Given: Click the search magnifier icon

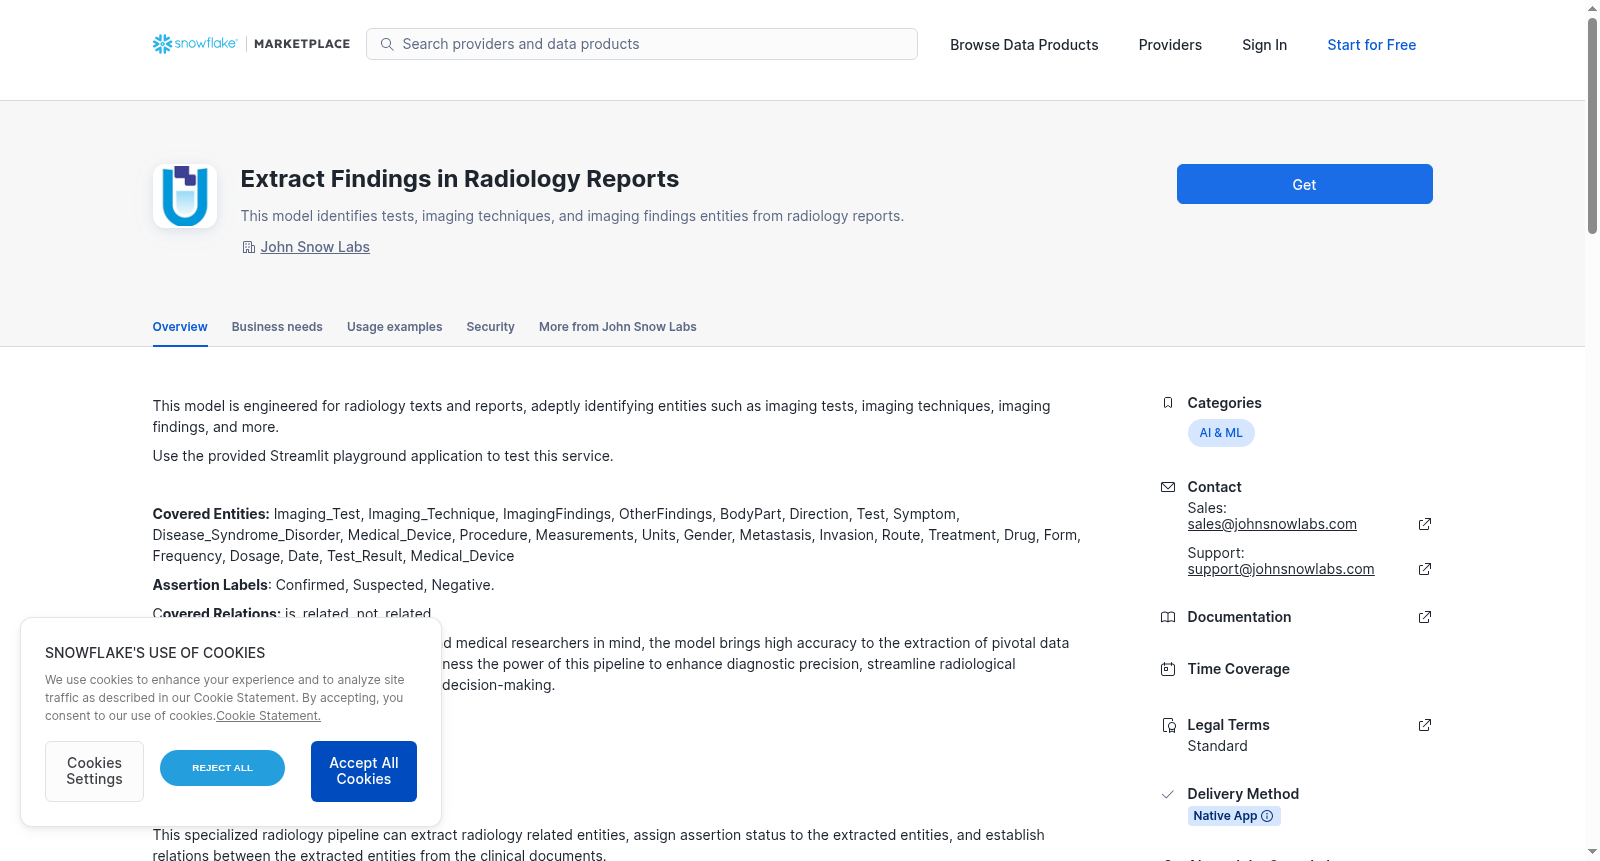Looking at the screenshot, I should pyautogui.click(x=387, y=44).
